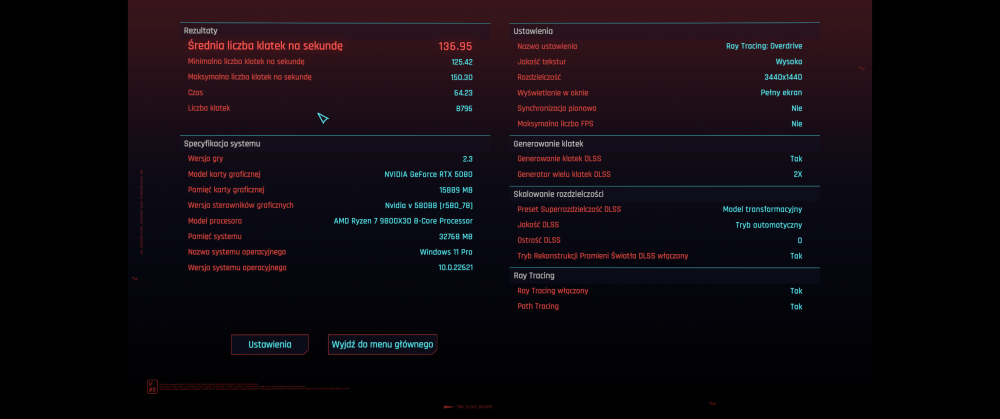Select OS version value 10.0.22621
The image size is (1000, 419).
coord(455,267)
